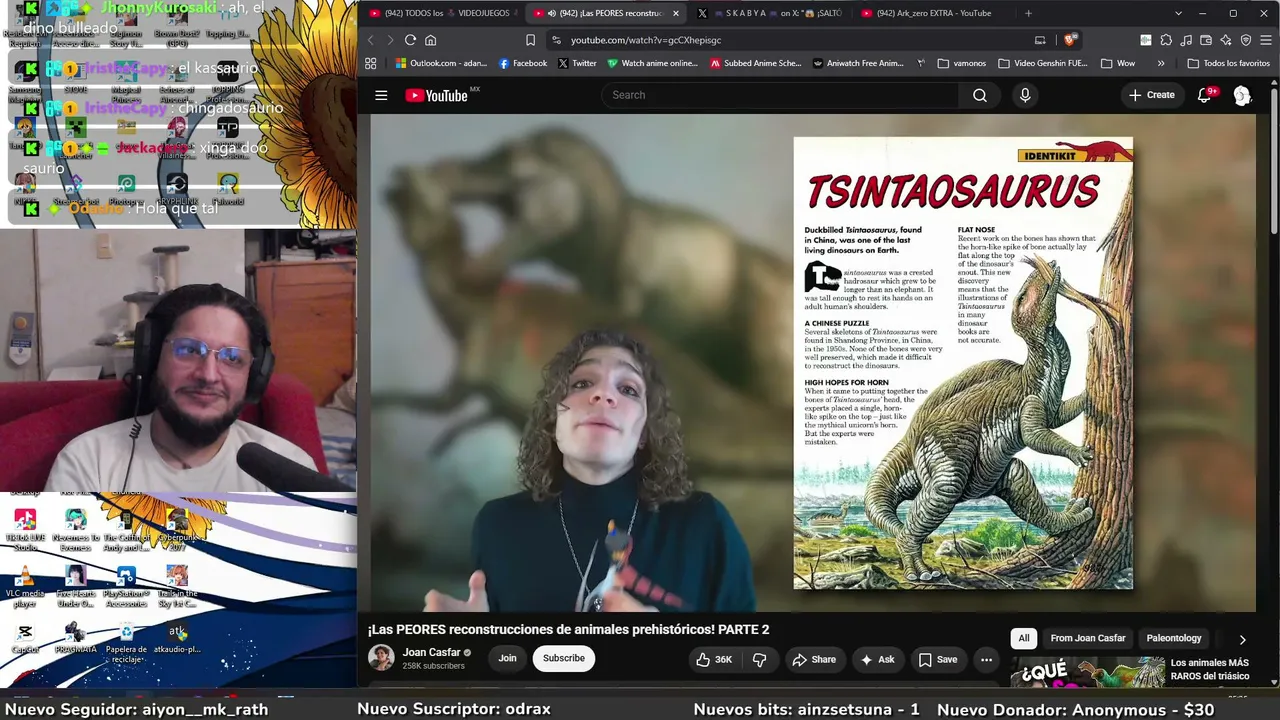Open the browser apps grid icon

point(370,63)
